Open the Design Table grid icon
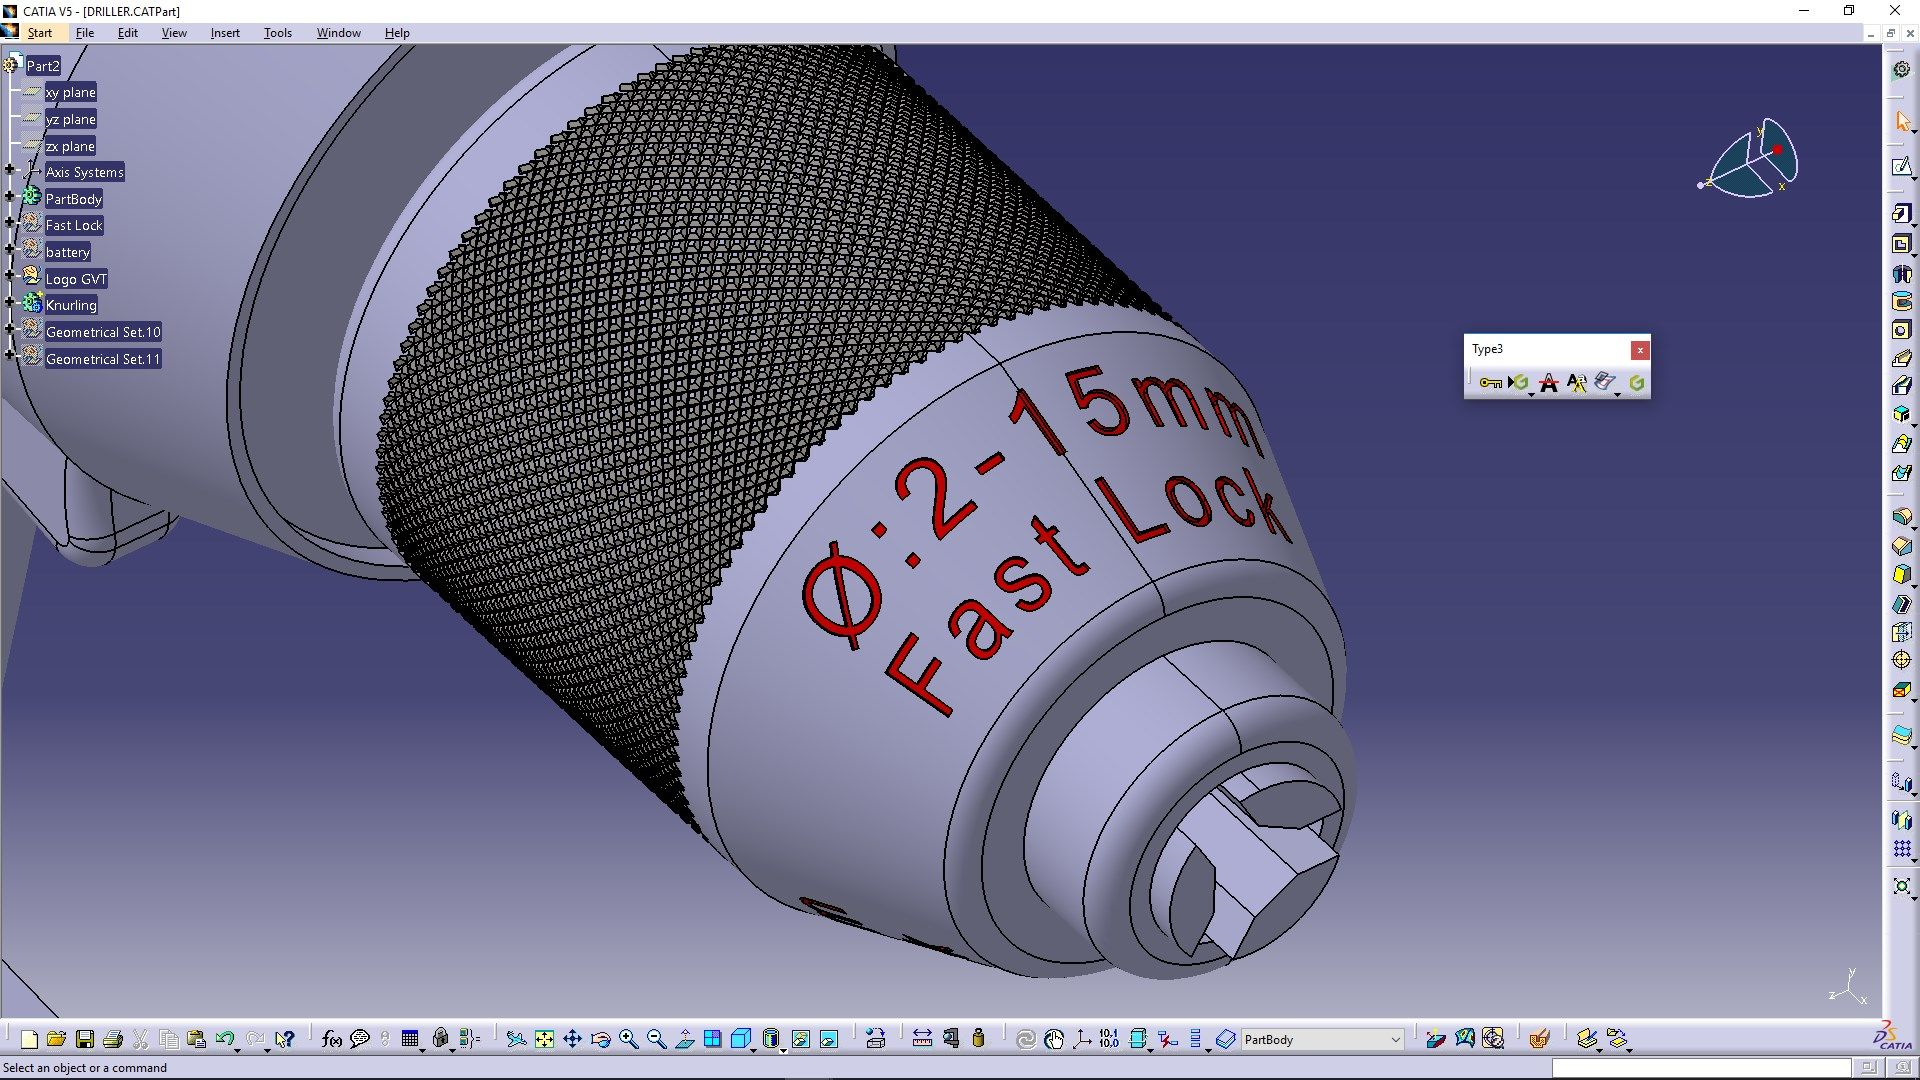 tap(410, 1040)
